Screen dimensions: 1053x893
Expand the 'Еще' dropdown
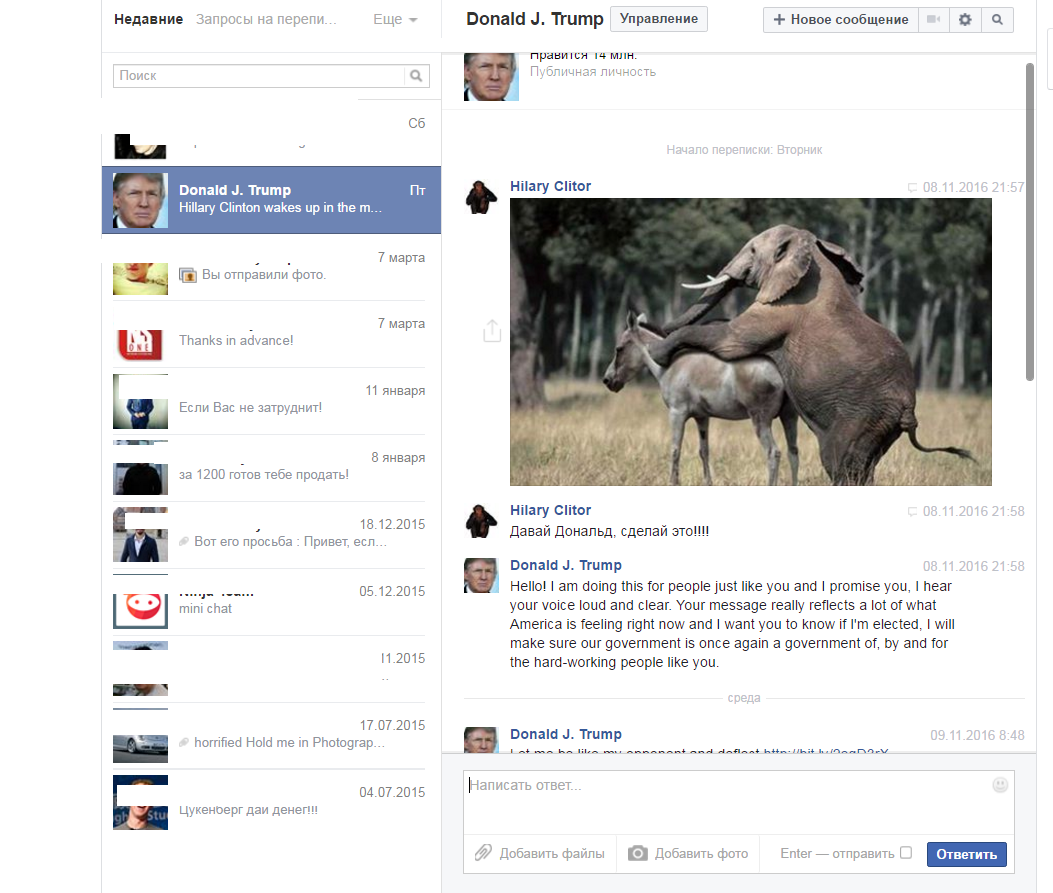coord(395,19)
